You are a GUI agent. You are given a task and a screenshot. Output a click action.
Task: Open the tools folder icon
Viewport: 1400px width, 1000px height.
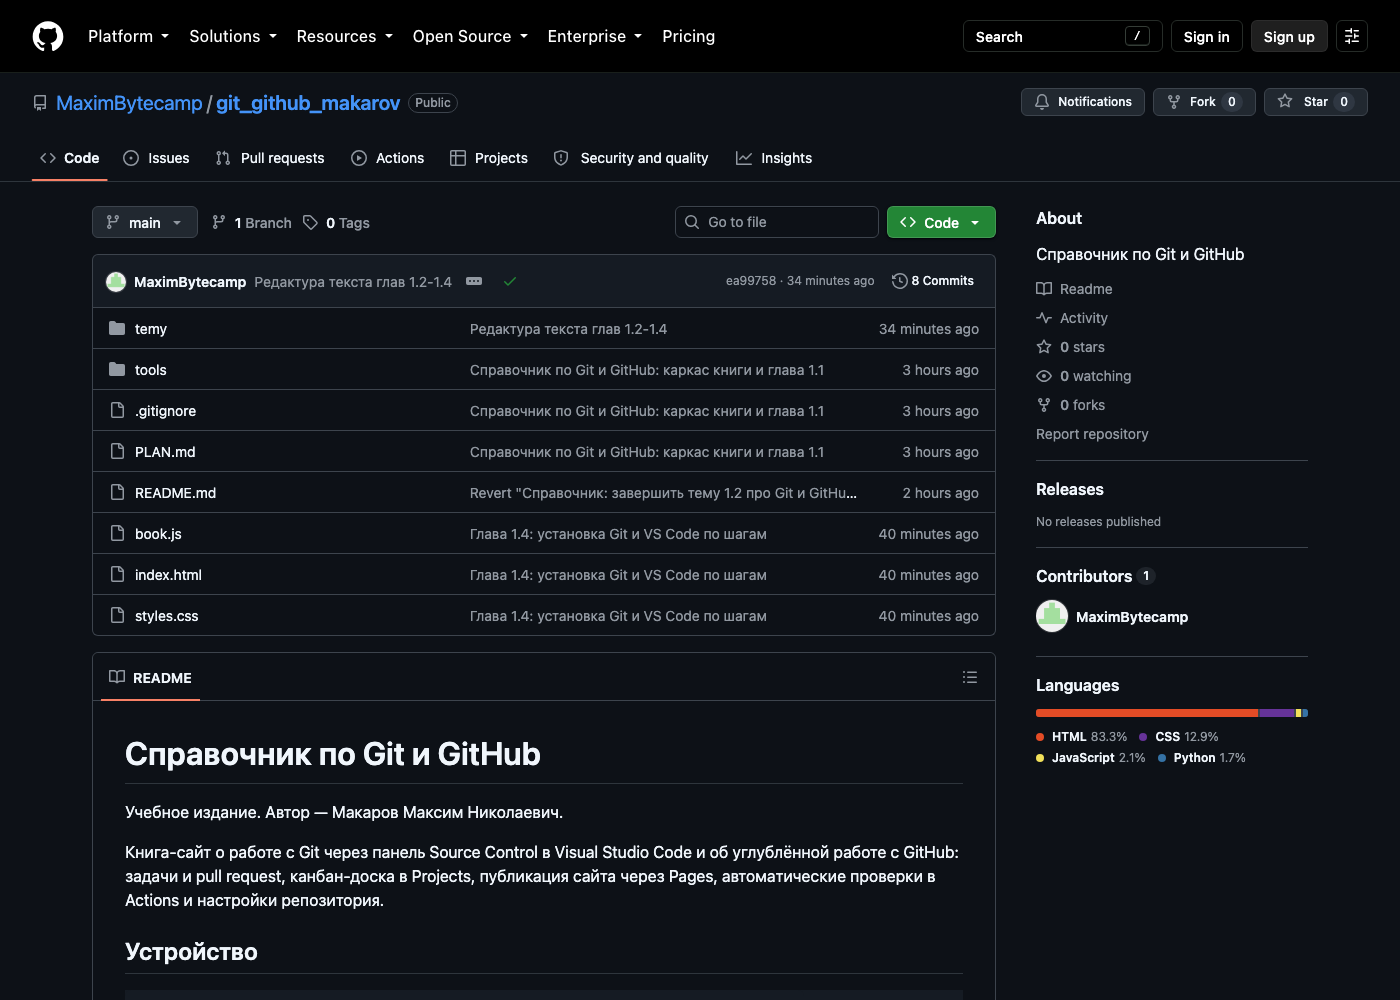117,369
